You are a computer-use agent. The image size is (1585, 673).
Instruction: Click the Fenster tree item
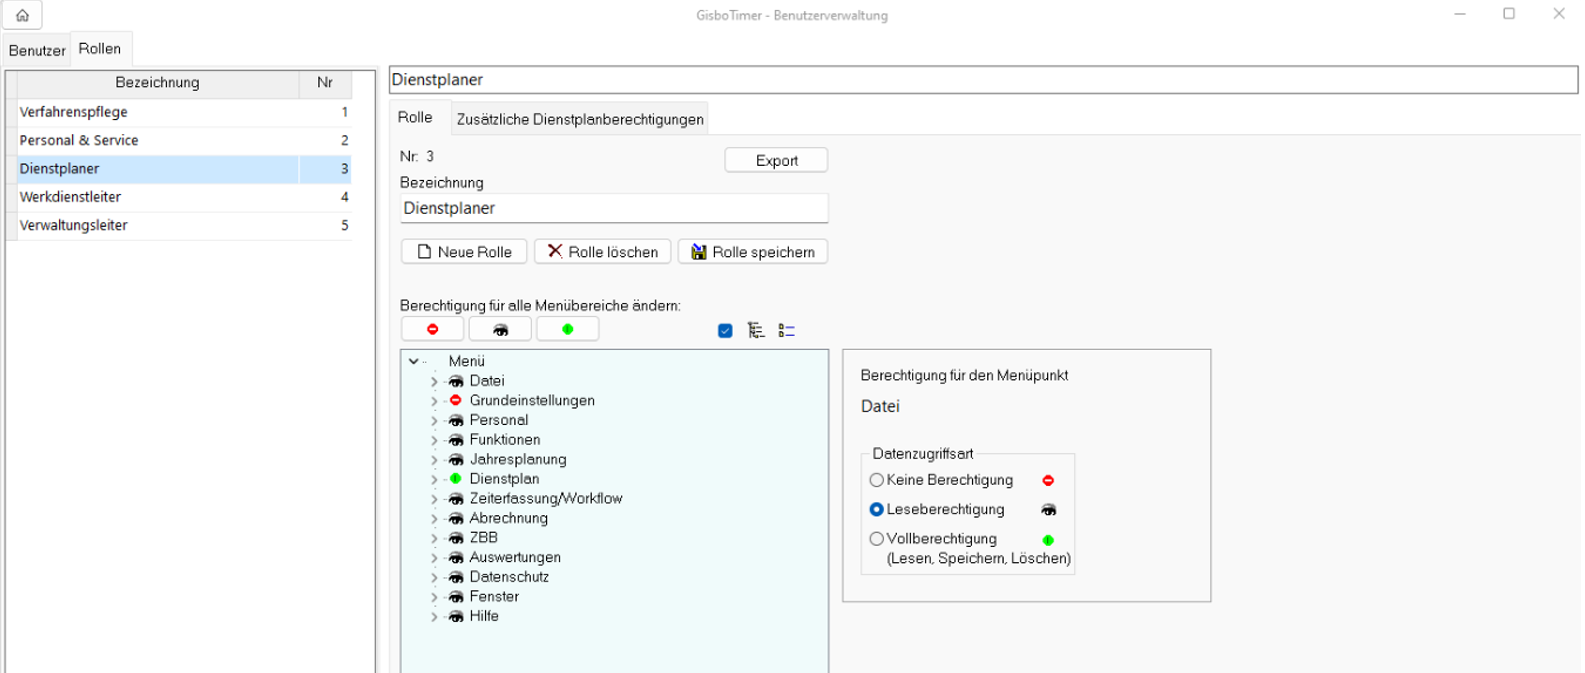[494, 597]
